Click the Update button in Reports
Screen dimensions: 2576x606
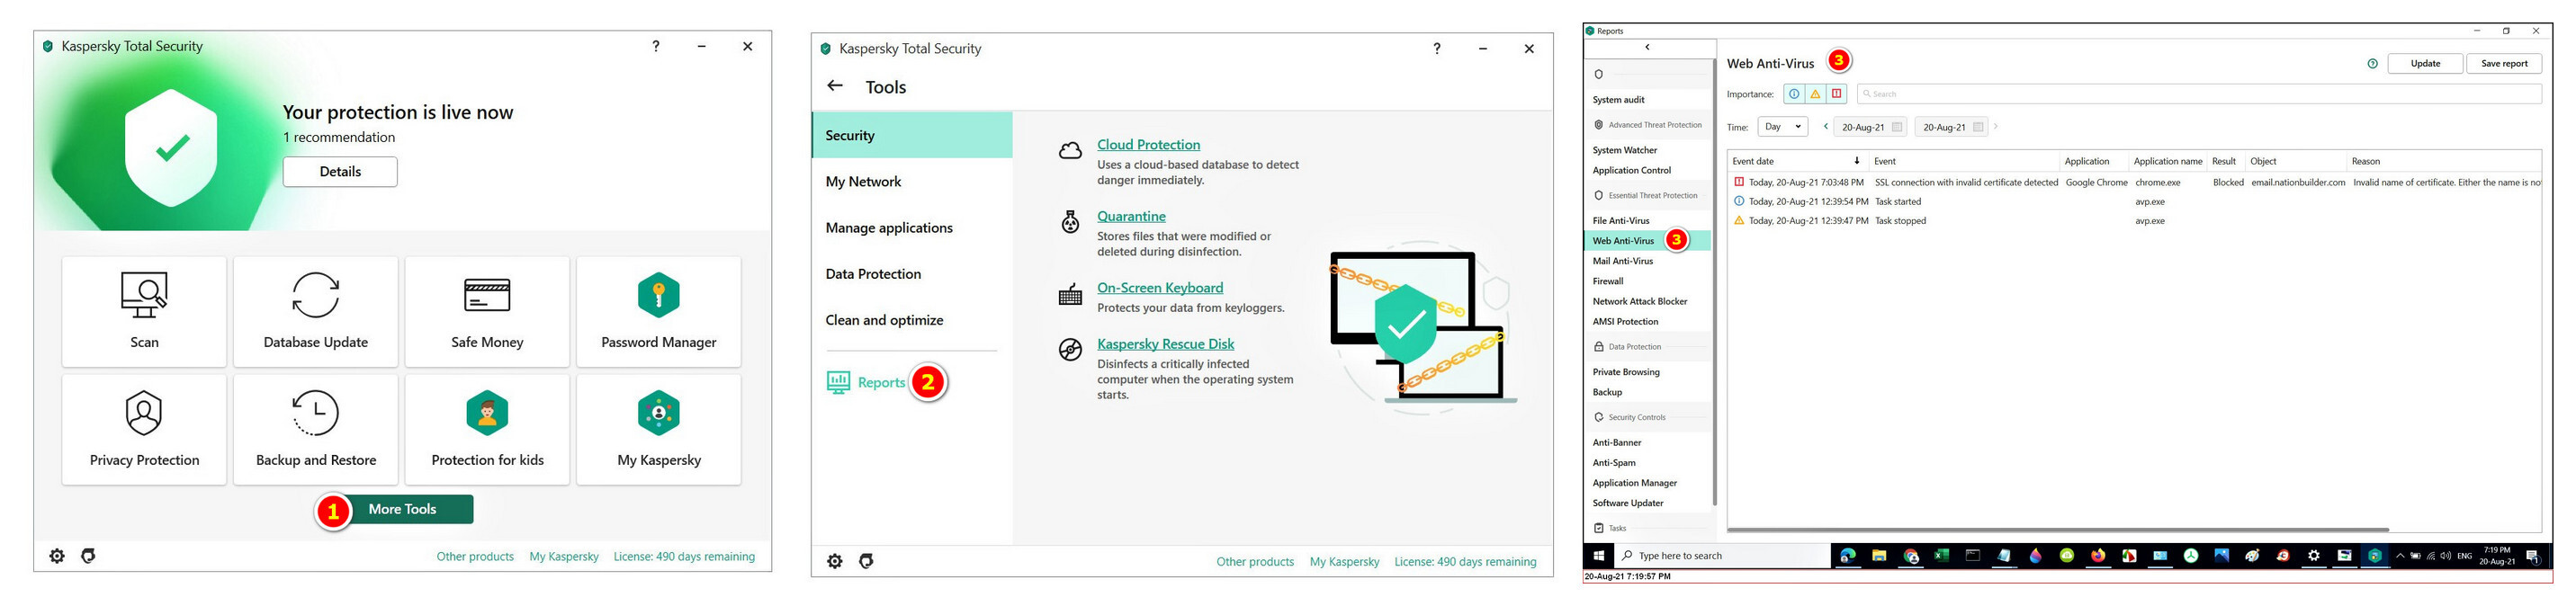coord(2425,64)
